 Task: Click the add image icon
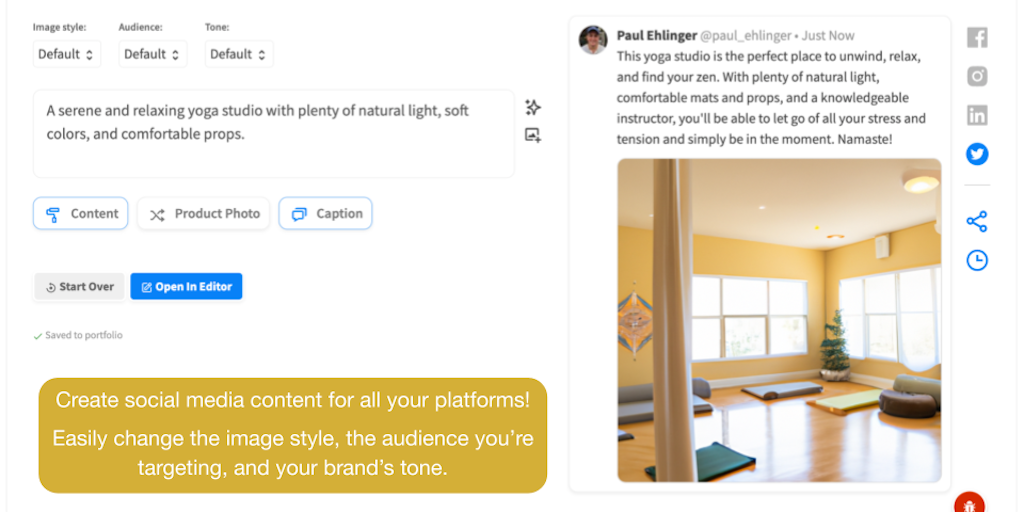(x=533, y=136)
